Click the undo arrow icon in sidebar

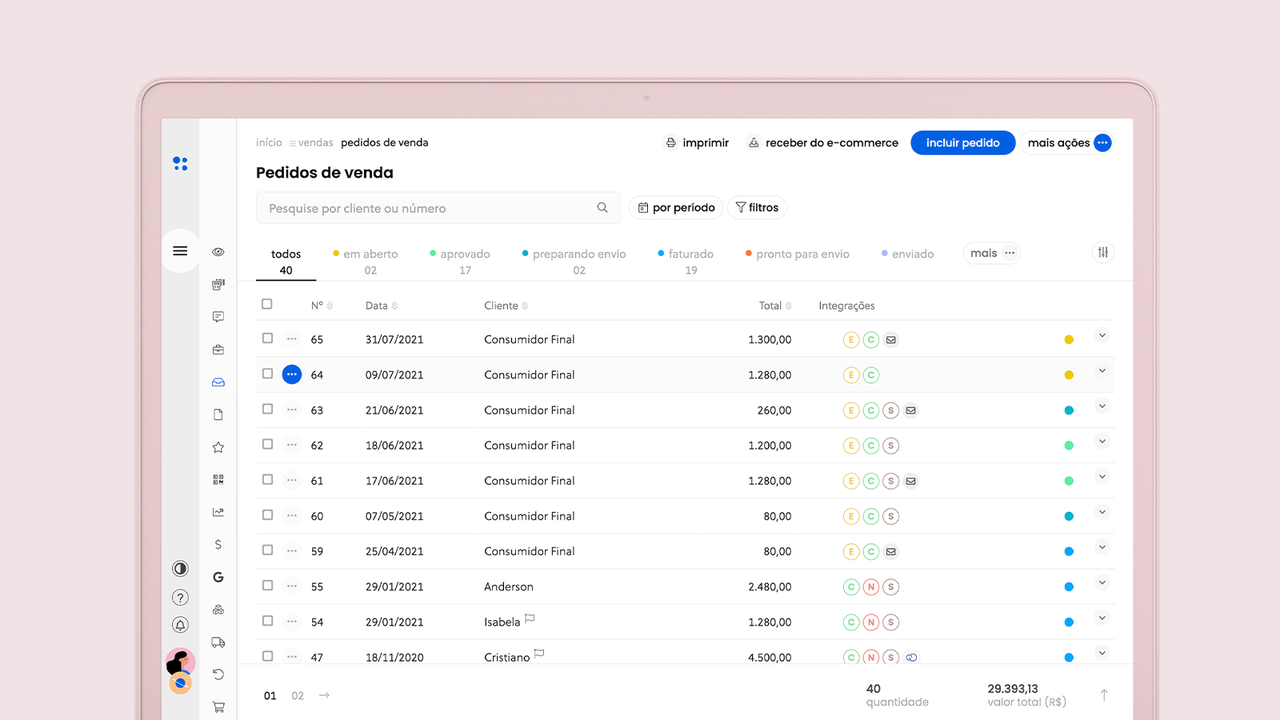pos(218,675)
